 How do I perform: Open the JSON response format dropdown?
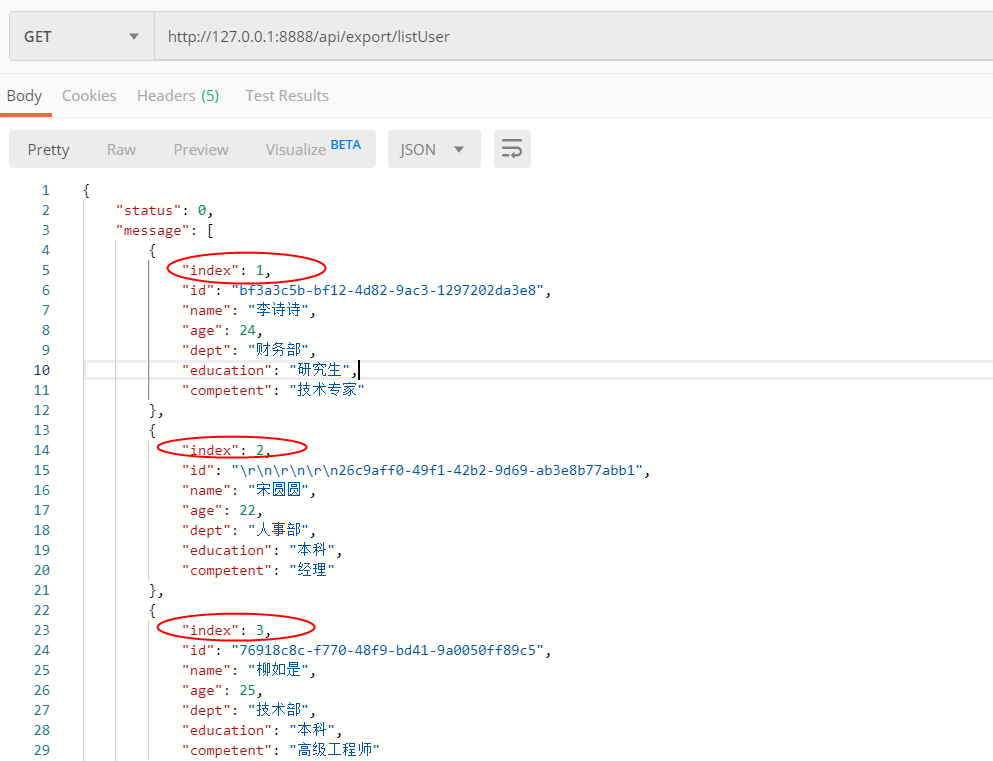(x=434, y=148)
